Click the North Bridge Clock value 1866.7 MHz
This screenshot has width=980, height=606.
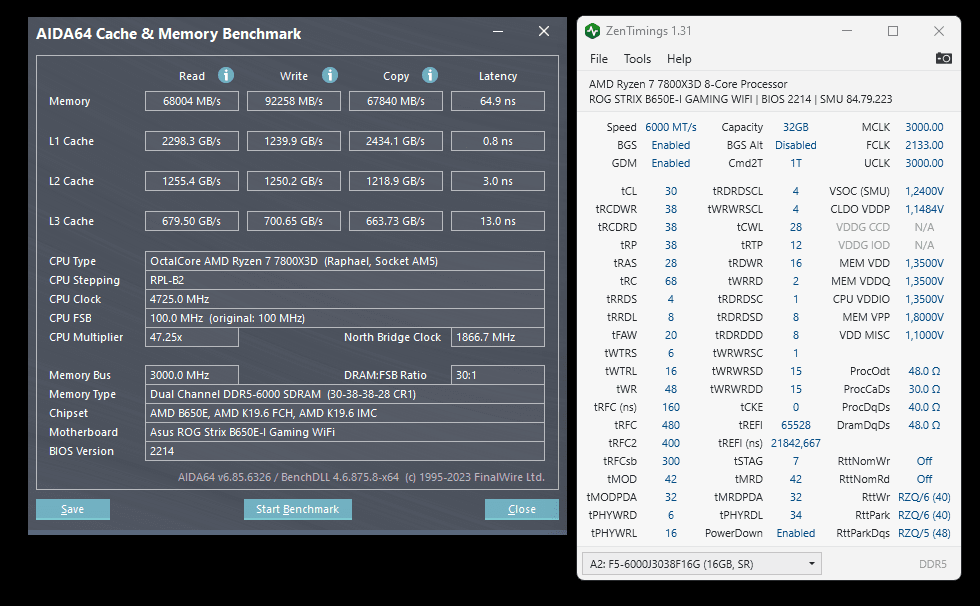point(498,337)
